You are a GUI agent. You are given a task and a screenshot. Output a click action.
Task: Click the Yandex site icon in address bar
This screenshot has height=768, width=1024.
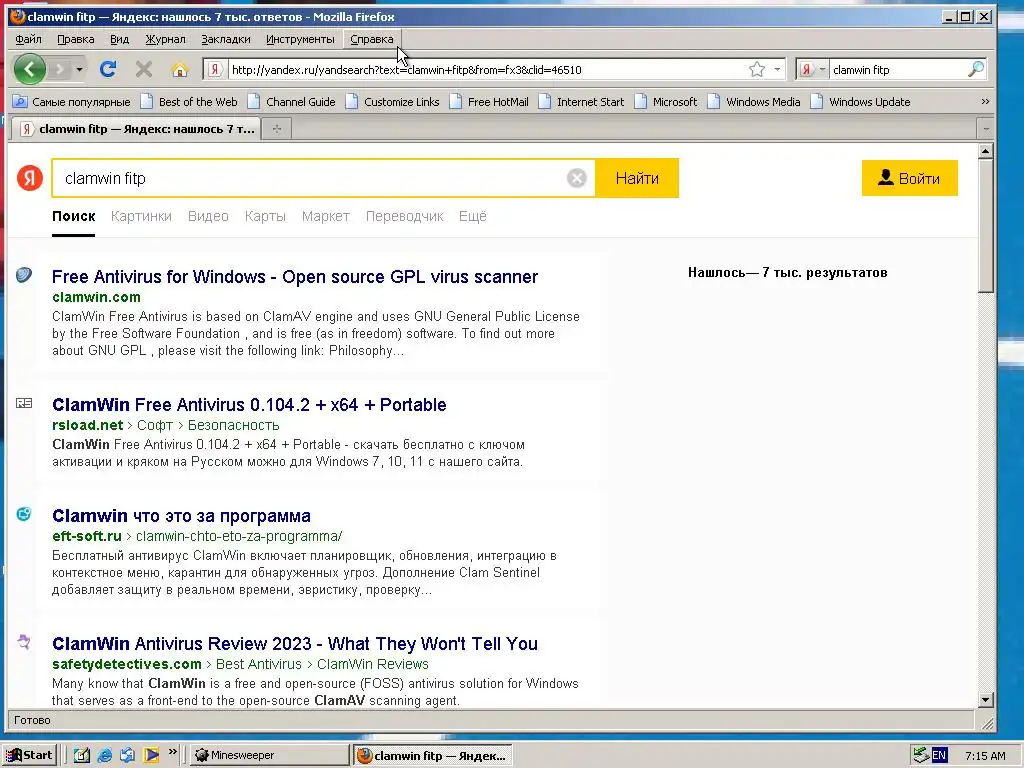pos(214,69)
